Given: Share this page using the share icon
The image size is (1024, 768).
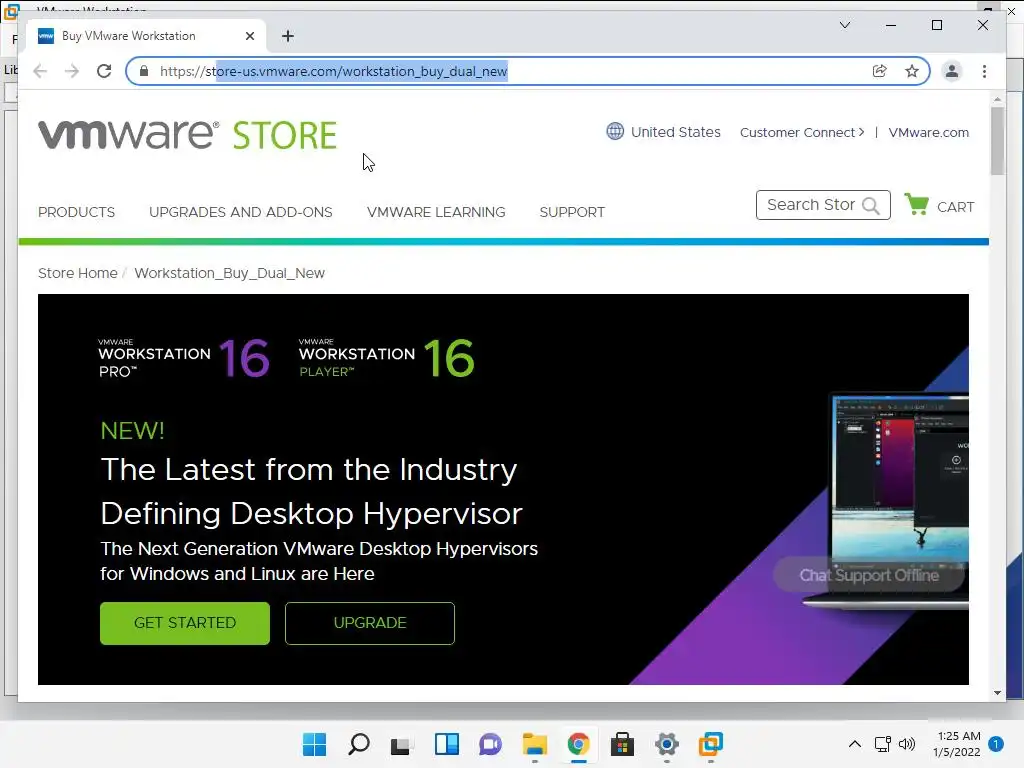Looking at the screenshot, I should [x=880, y=71].
